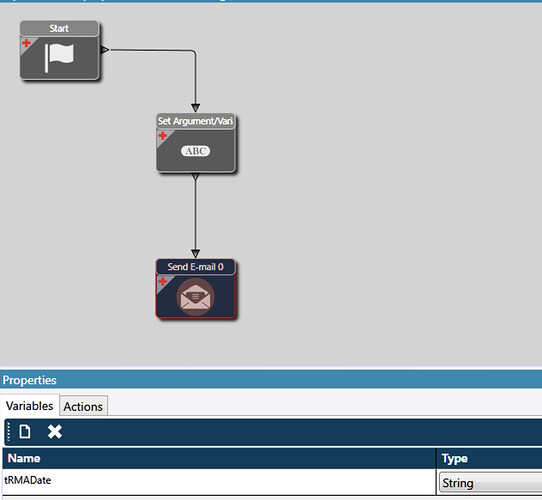Switch to the Variables tab
542x500 pixels.
(30, 406)
